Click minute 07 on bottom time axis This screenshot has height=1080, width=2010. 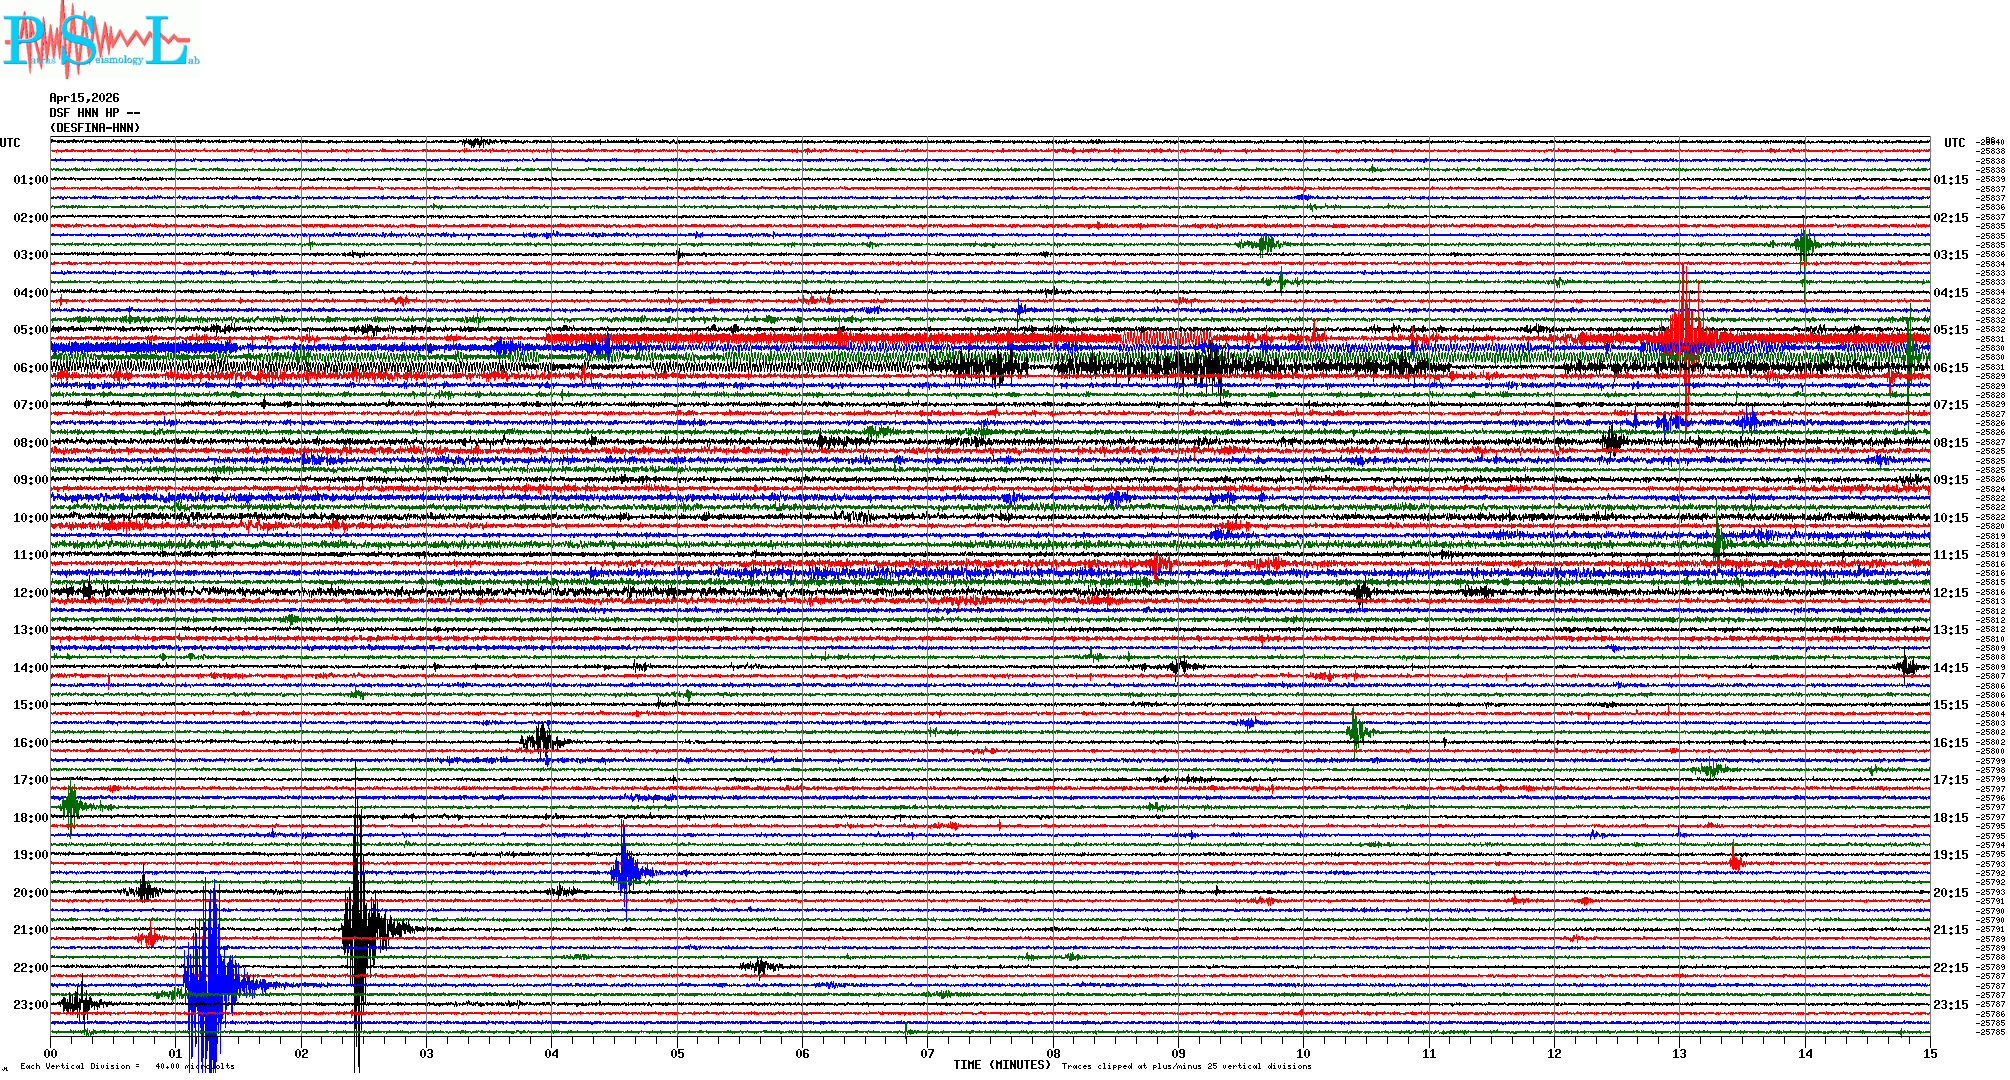click(x=927, y=1053)
